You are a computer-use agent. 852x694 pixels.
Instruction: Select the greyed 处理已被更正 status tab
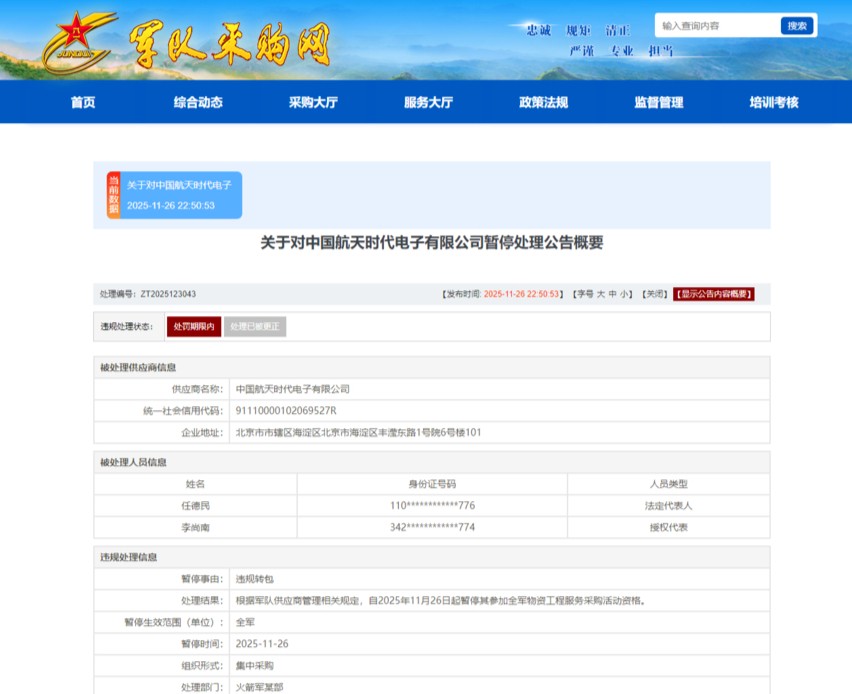pyautogui.click(x=255, y=326)
